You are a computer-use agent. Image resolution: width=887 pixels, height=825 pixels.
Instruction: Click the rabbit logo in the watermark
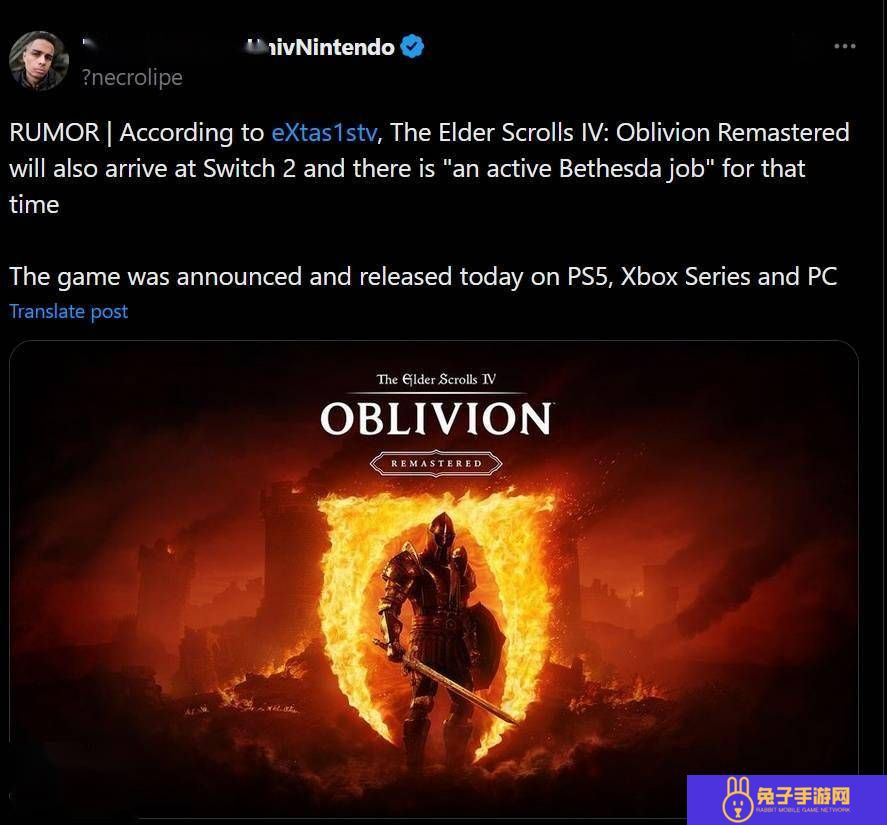pos(738,799)
